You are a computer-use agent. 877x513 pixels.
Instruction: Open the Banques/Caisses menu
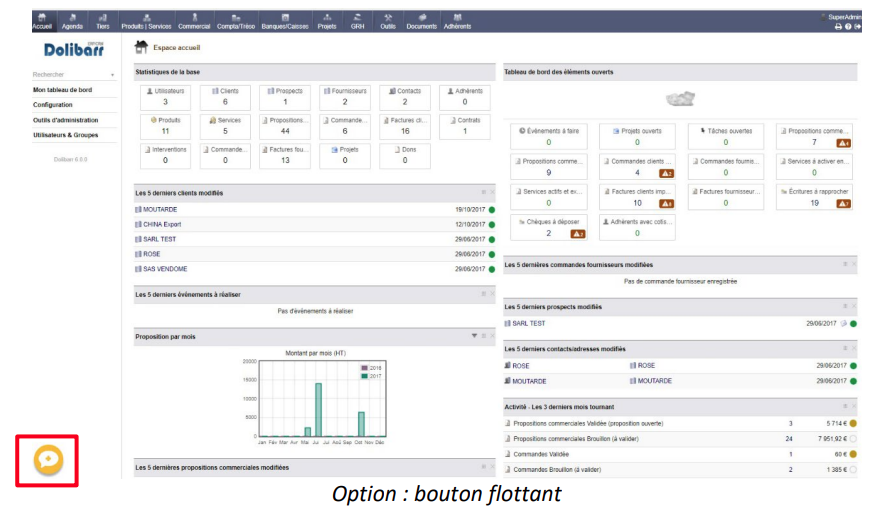[285, 21]
